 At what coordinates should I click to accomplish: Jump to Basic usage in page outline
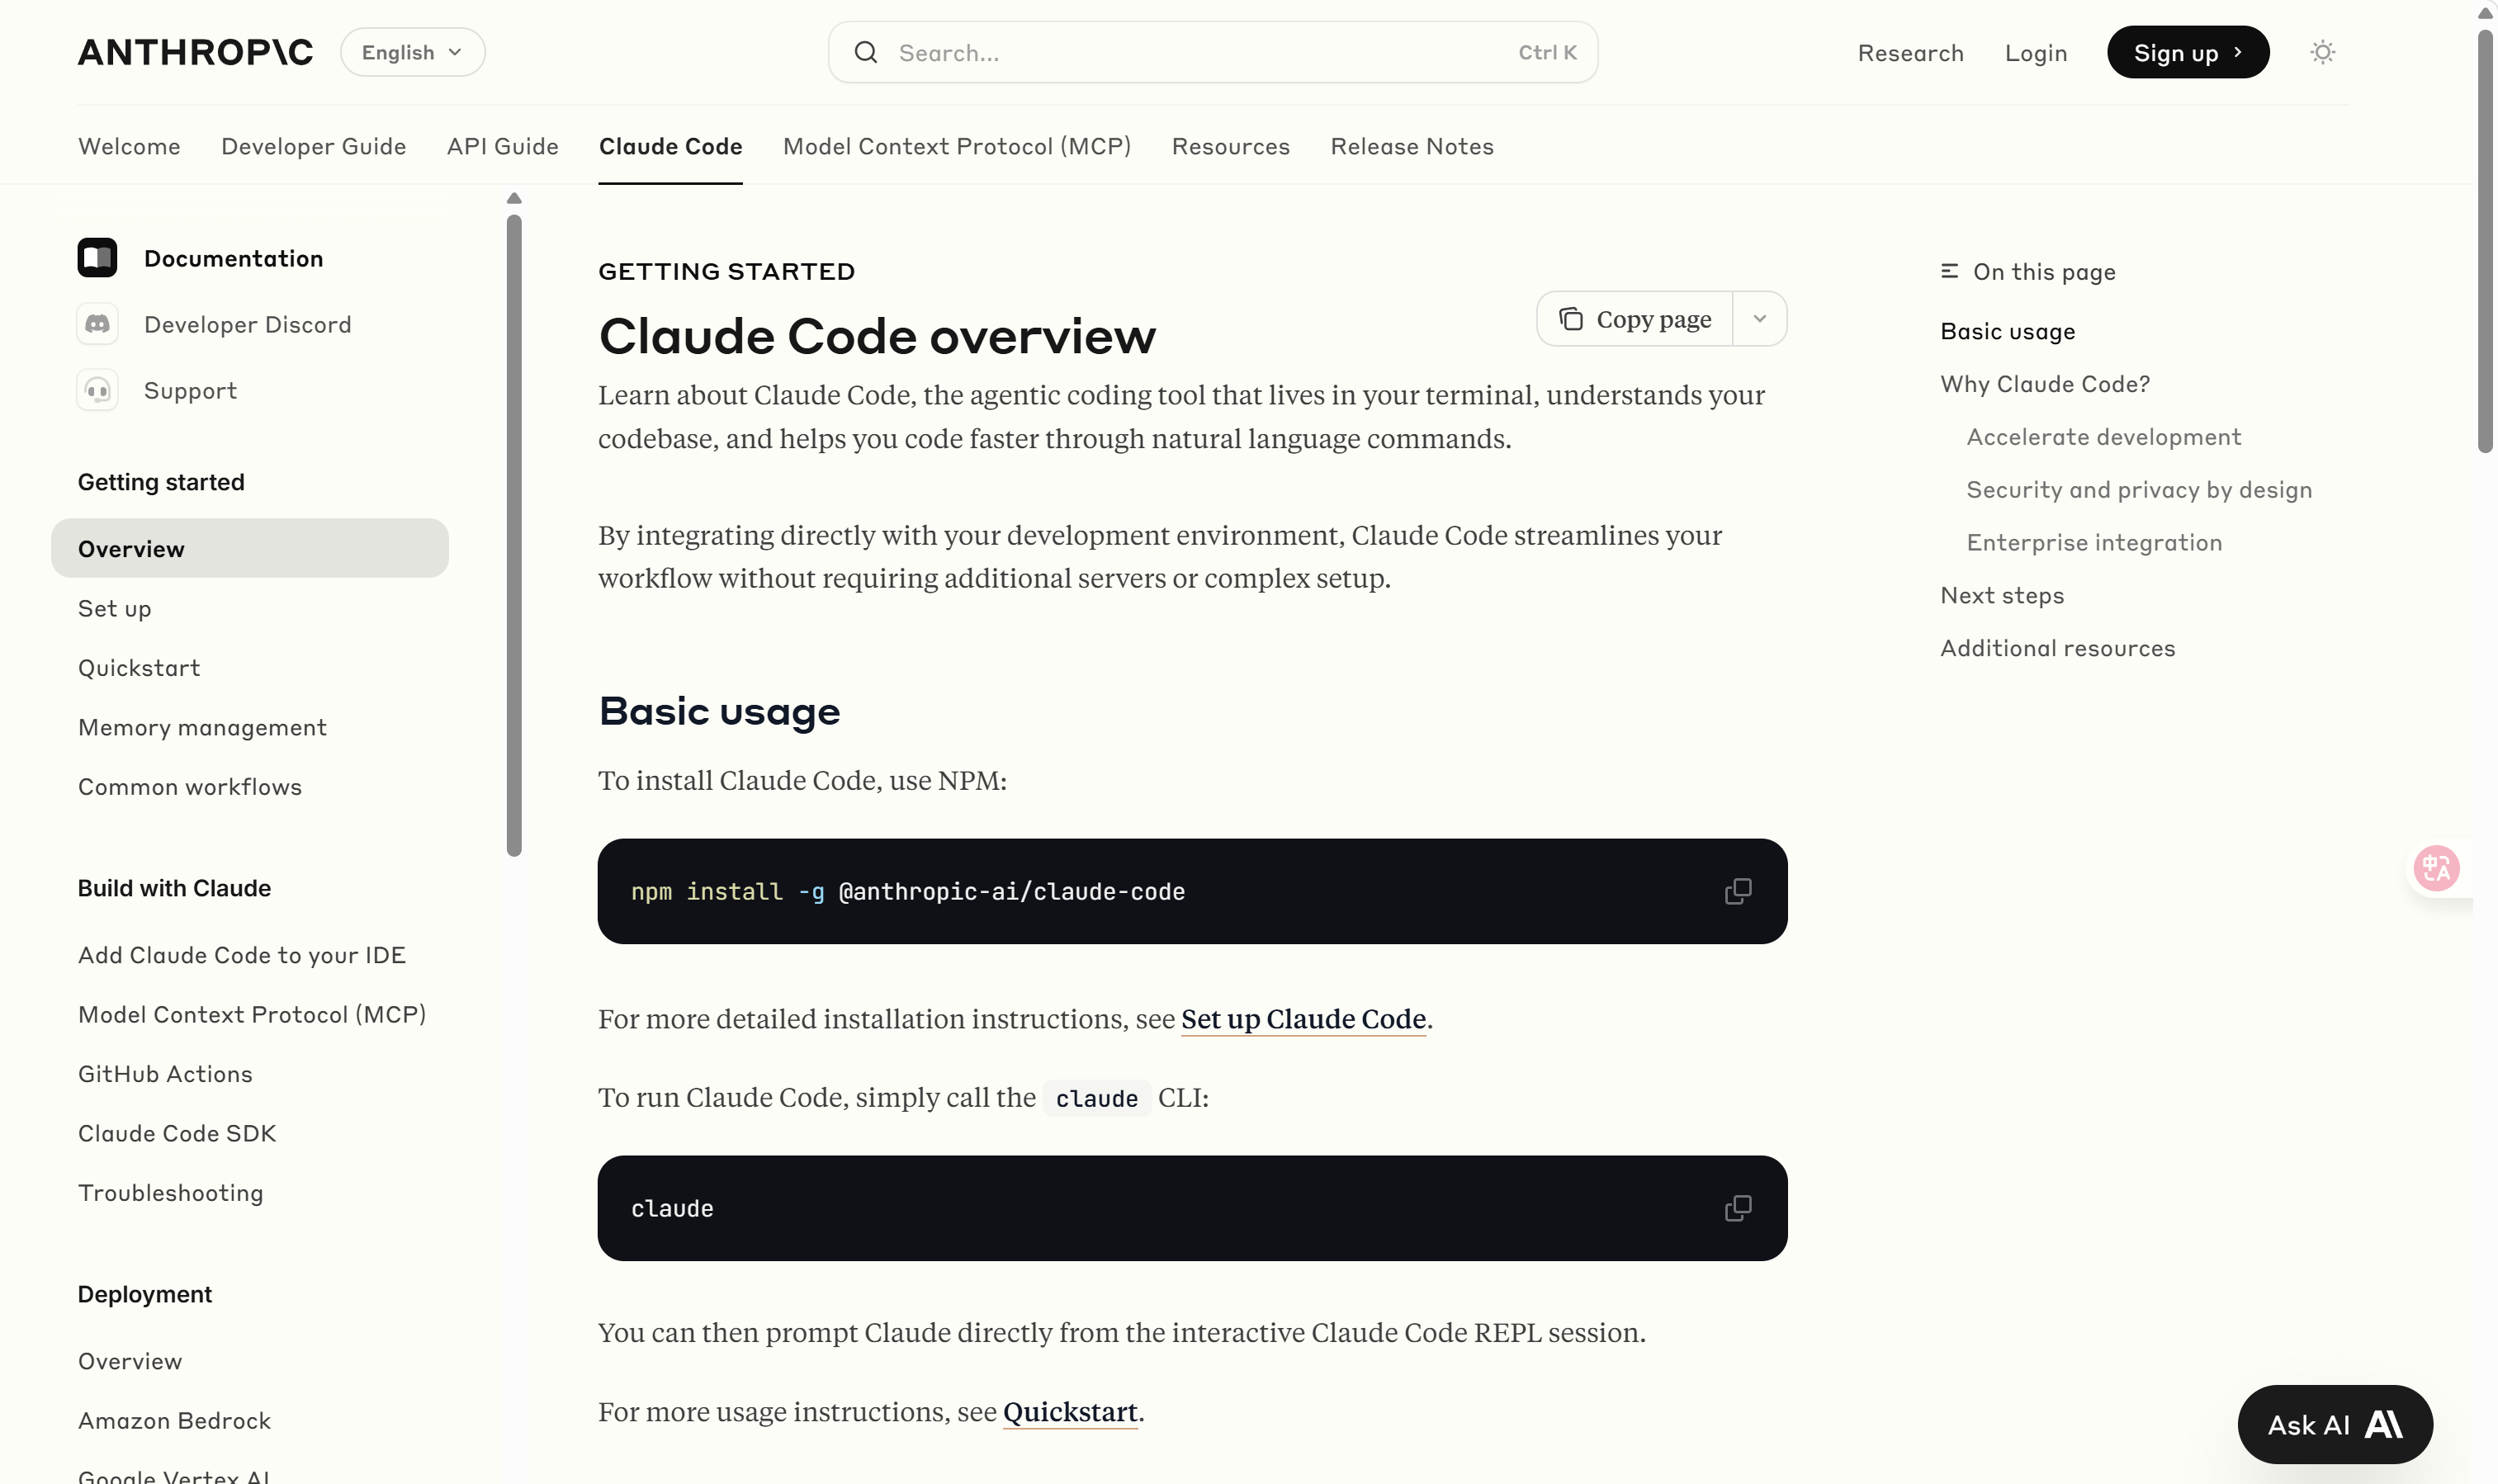tap(2007, 331)
